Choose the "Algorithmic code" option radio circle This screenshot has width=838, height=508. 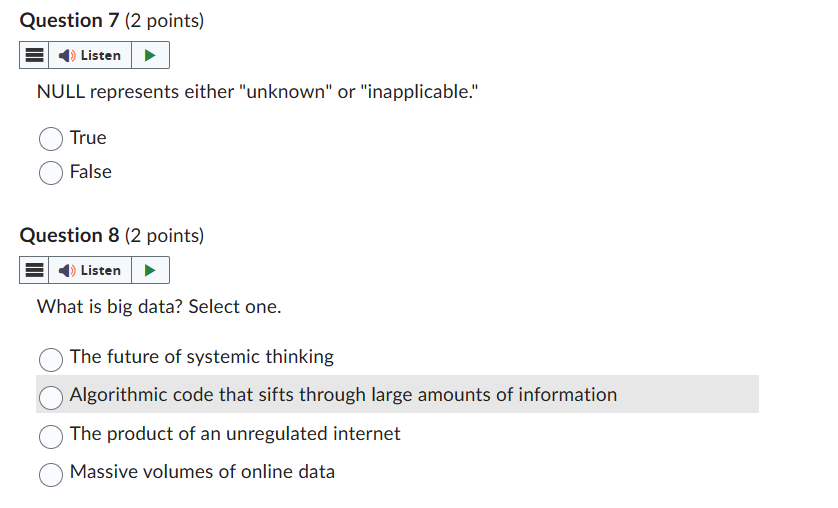point(51,396)
